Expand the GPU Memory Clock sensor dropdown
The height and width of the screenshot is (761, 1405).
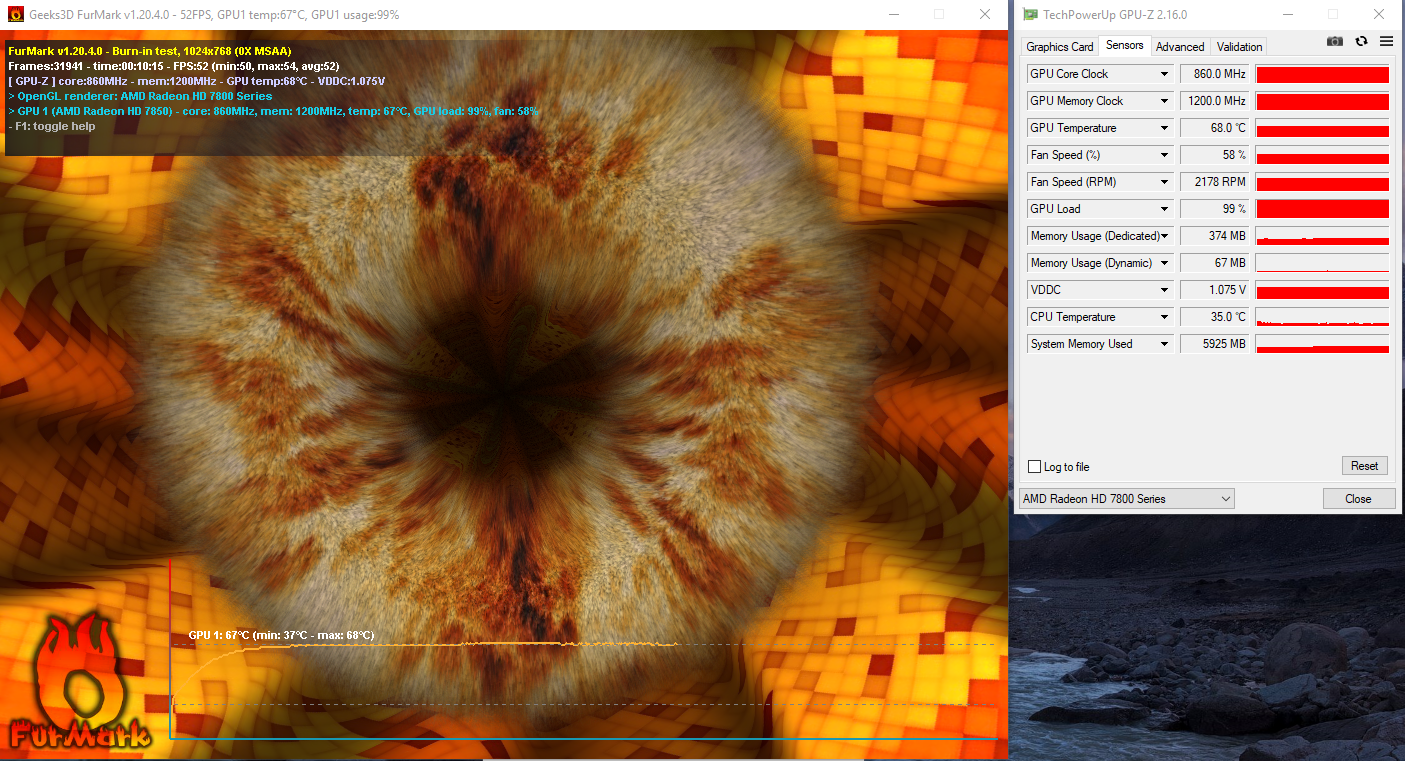(x=1164, y=101)
